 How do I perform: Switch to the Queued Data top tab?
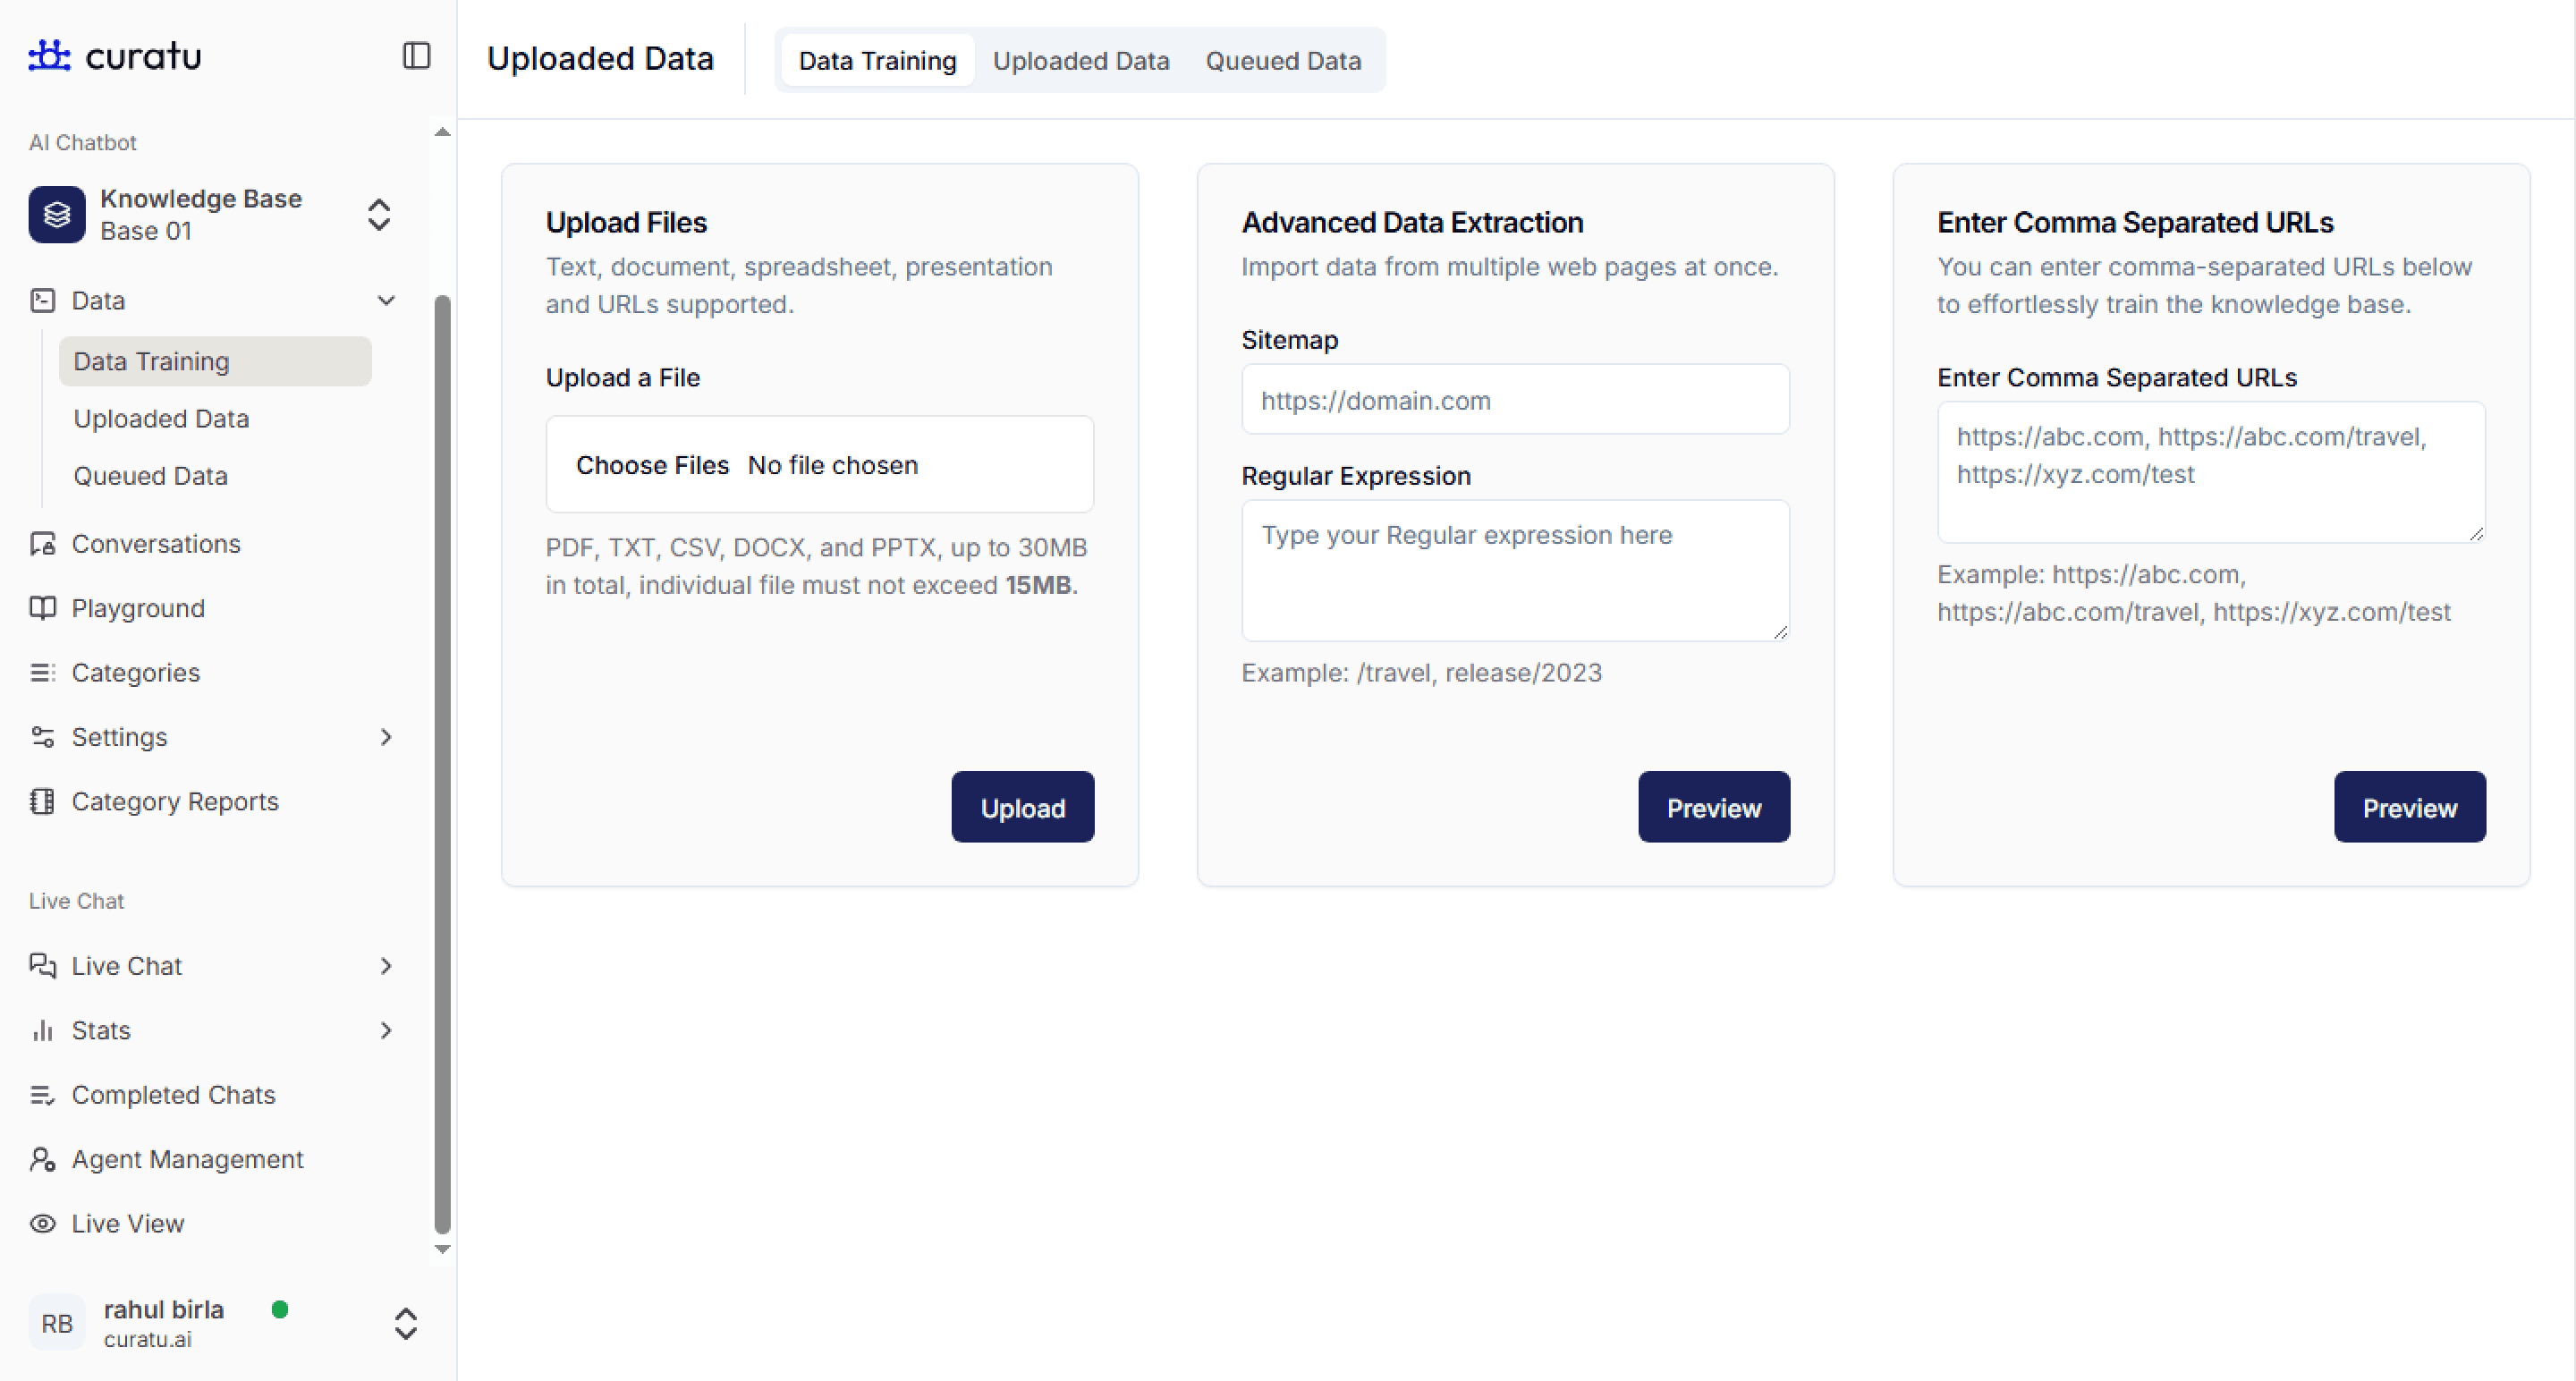[1283, 60]
